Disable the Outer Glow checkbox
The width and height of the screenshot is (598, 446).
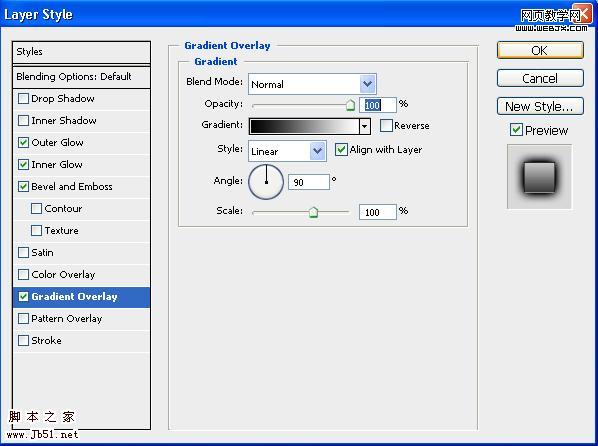(23, 142)
